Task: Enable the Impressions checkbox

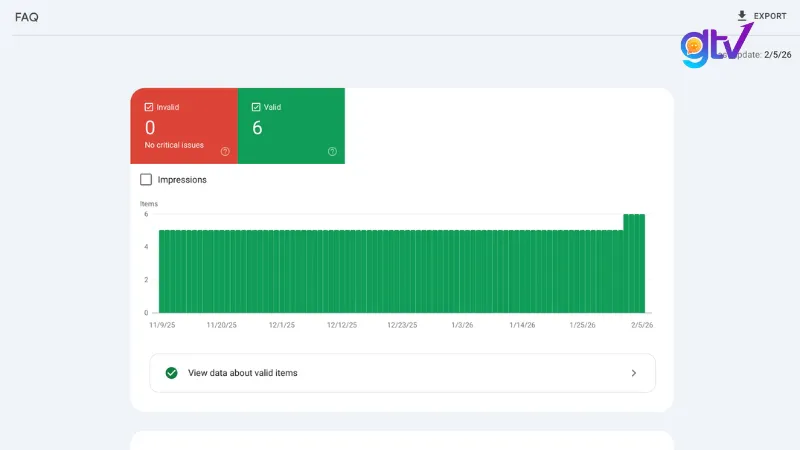Action: (x=146, y=180)
